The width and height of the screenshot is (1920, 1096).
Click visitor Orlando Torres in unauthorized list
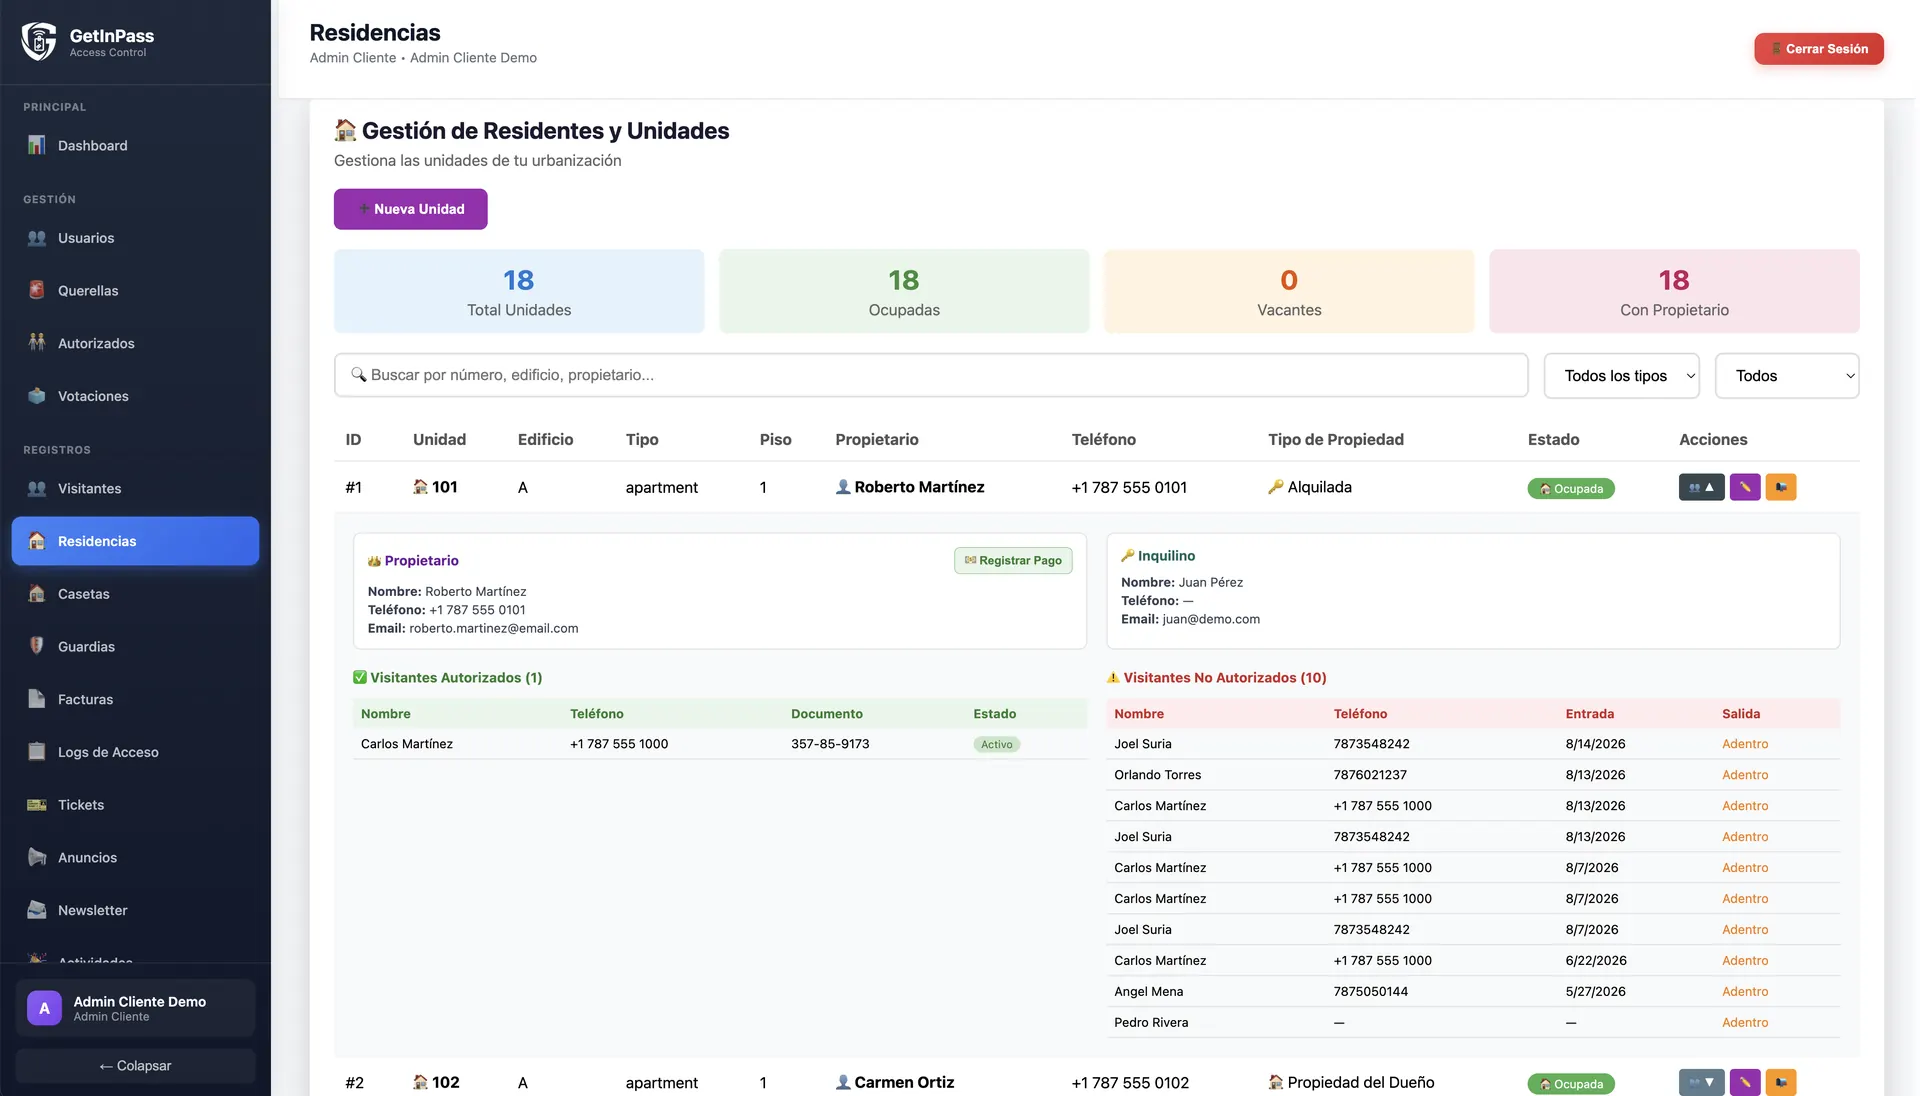pyautogui.click(x=1158, y=775)
